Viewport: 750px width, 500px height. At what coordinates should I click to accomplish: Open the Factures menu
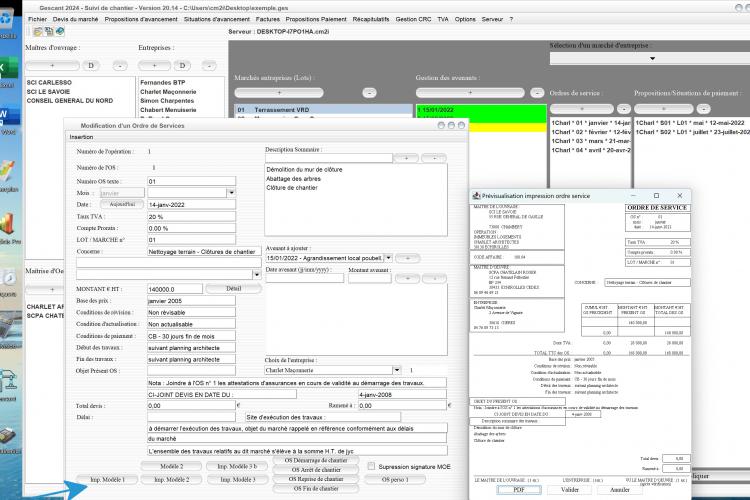coord(267,19)
